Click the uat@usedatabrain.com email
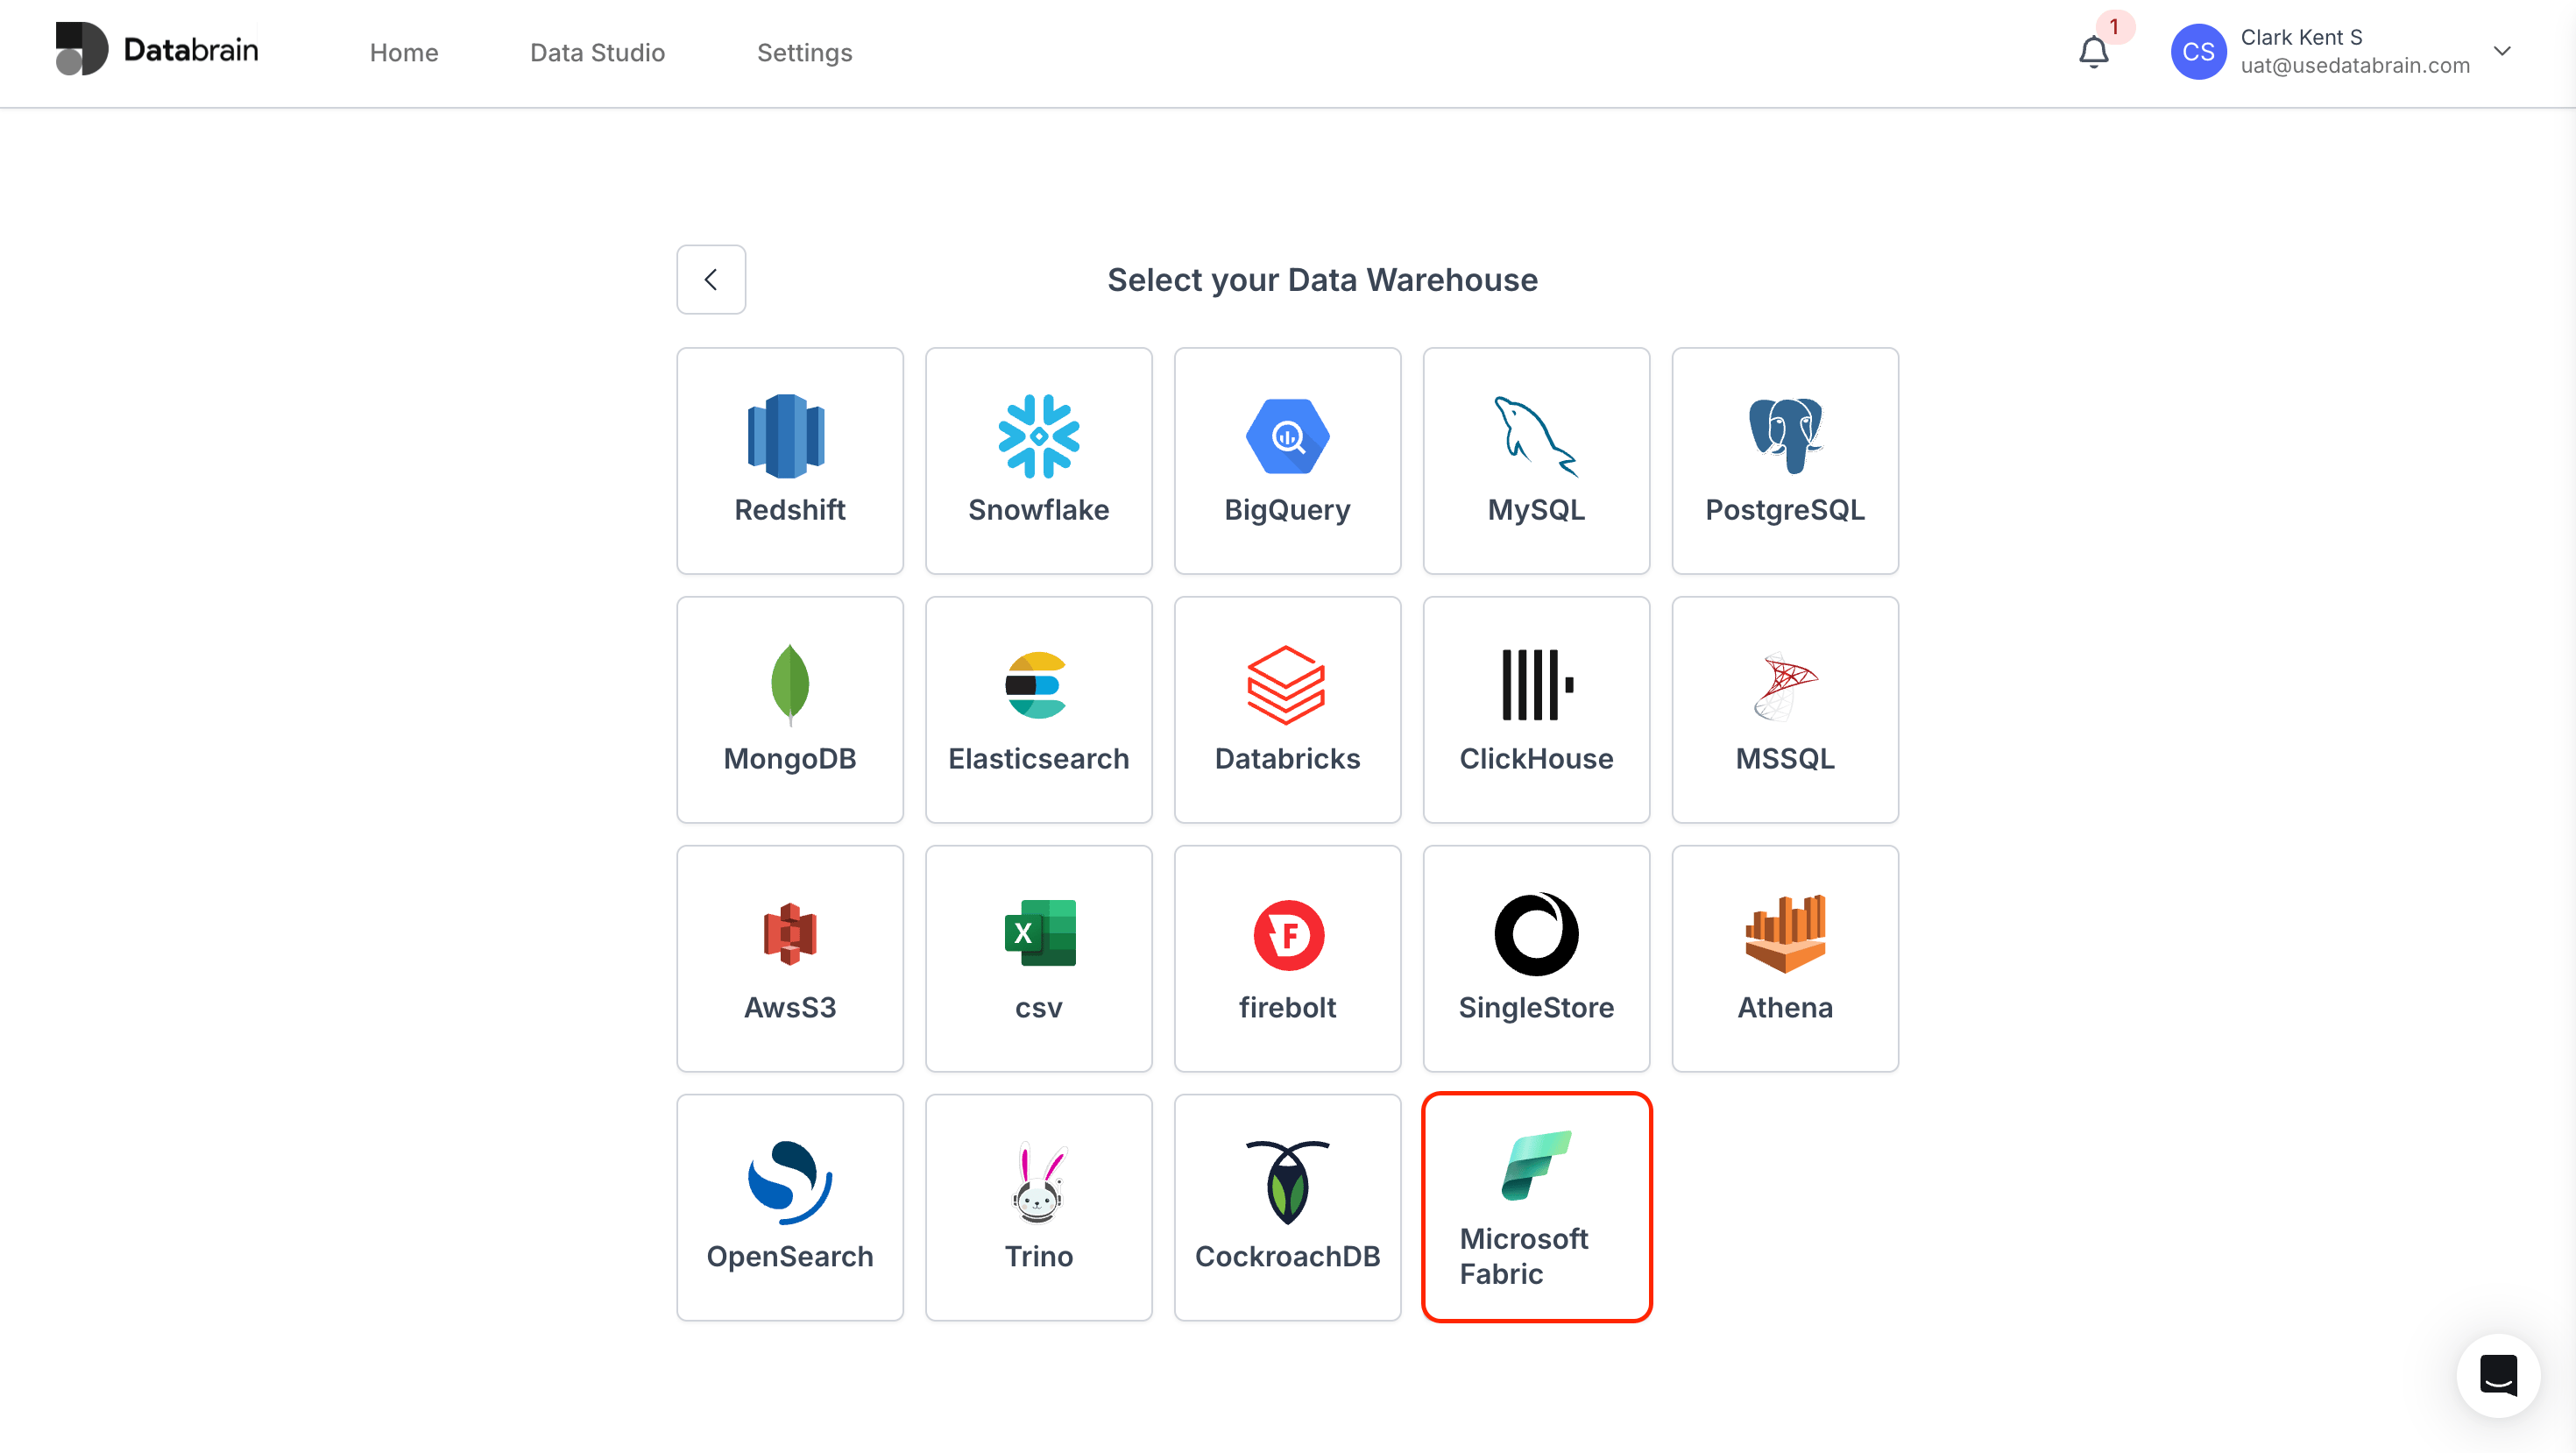The height and width of the screenshot is (1453, 2576). [2355, 66]
